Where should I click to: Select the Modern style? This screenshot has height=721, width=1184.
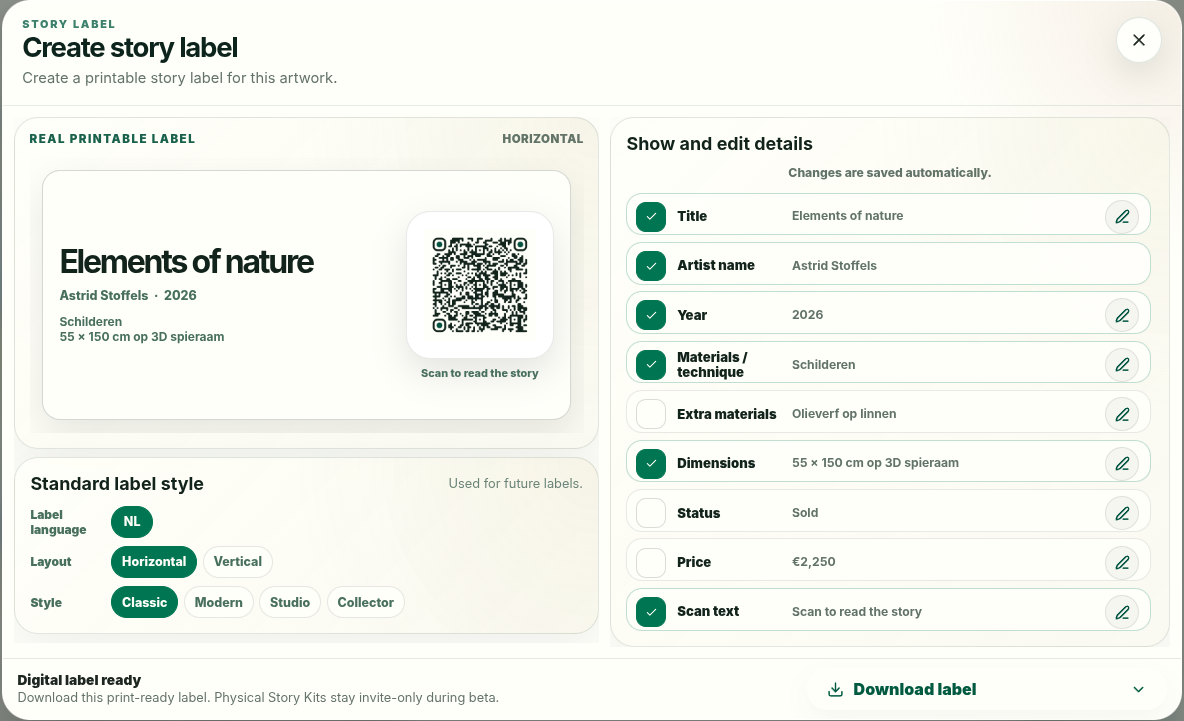218,602
